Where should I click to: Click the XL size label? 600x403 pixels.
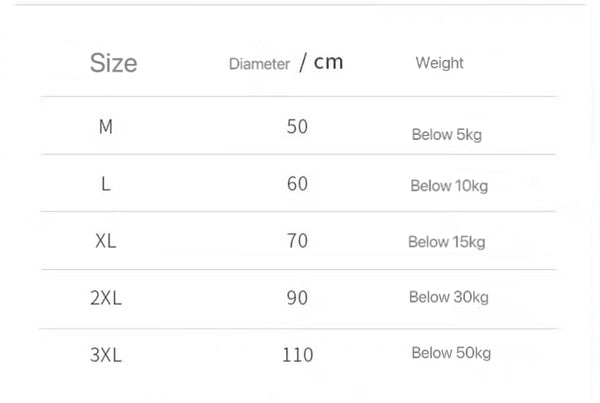pos(106,241)
